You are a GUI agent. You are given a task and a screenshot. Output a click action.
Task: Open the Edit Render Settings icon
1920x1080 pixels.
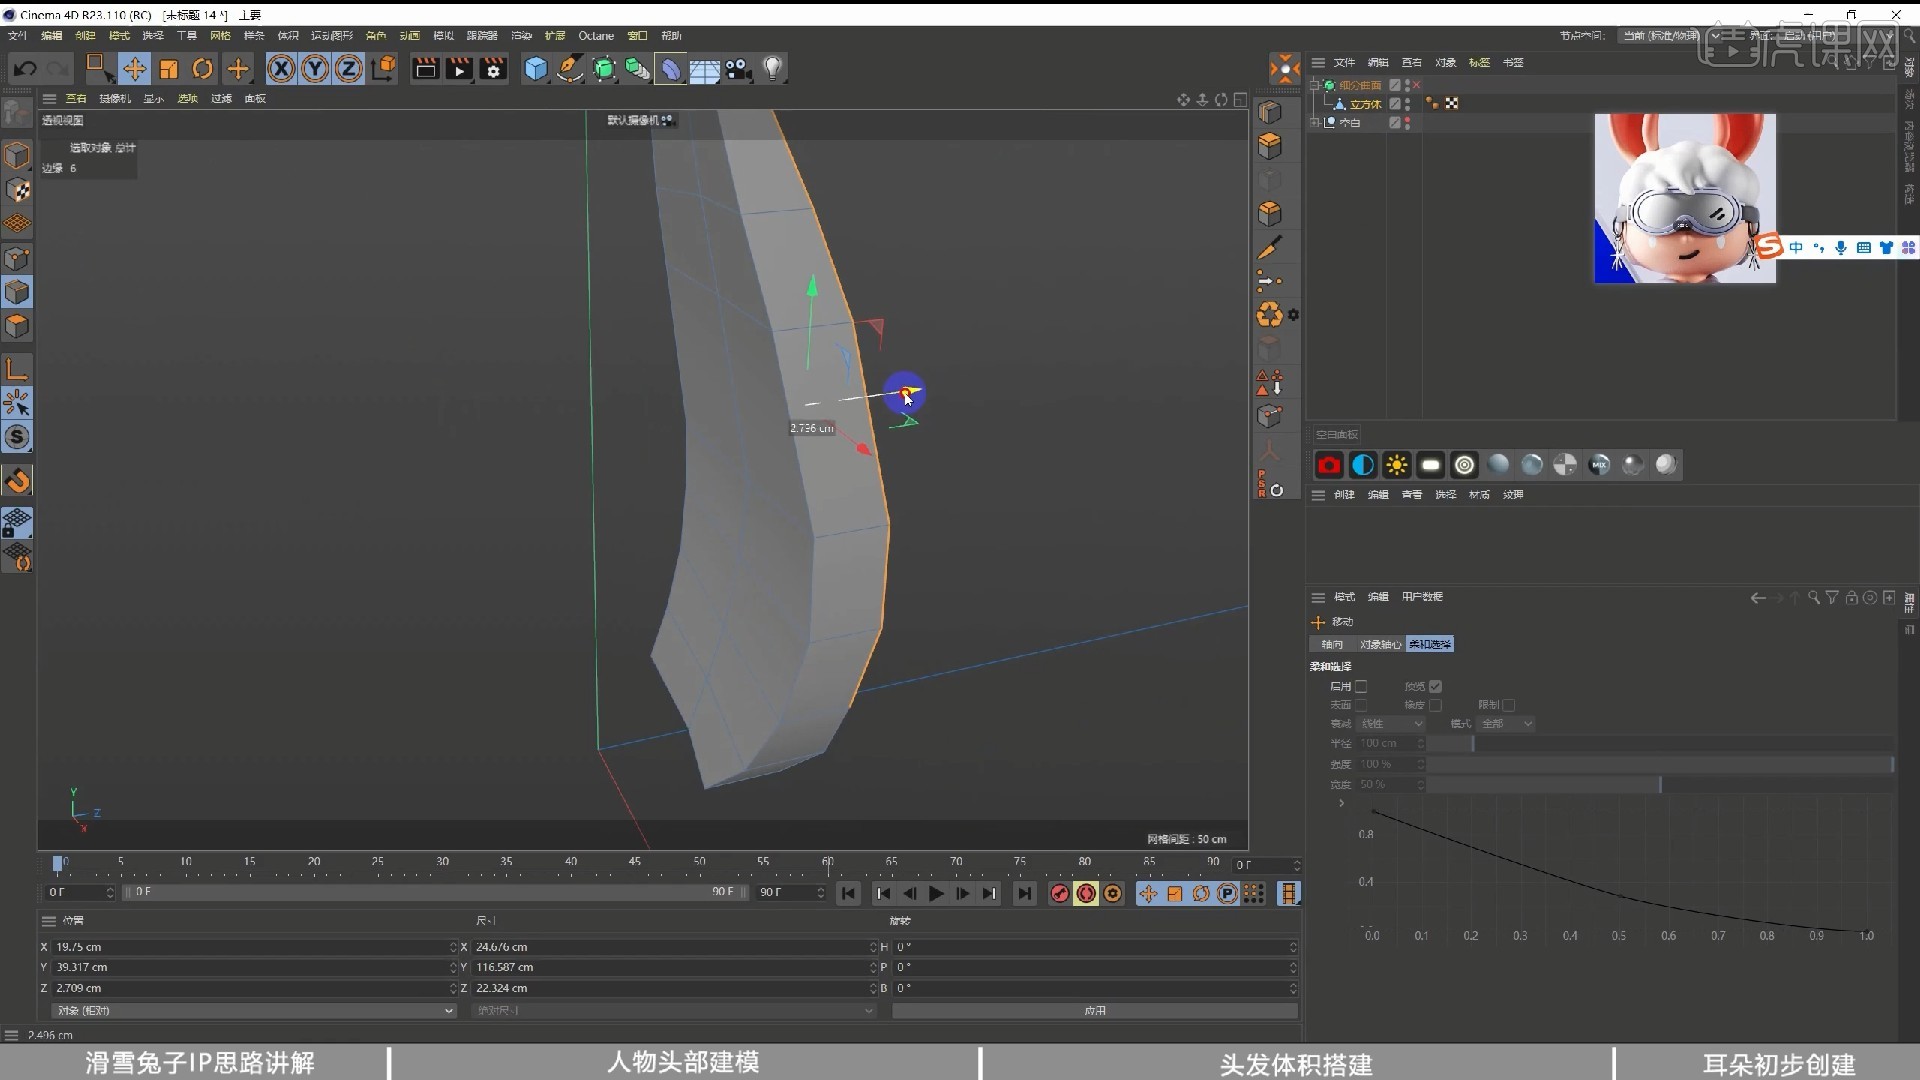[494, 68]
